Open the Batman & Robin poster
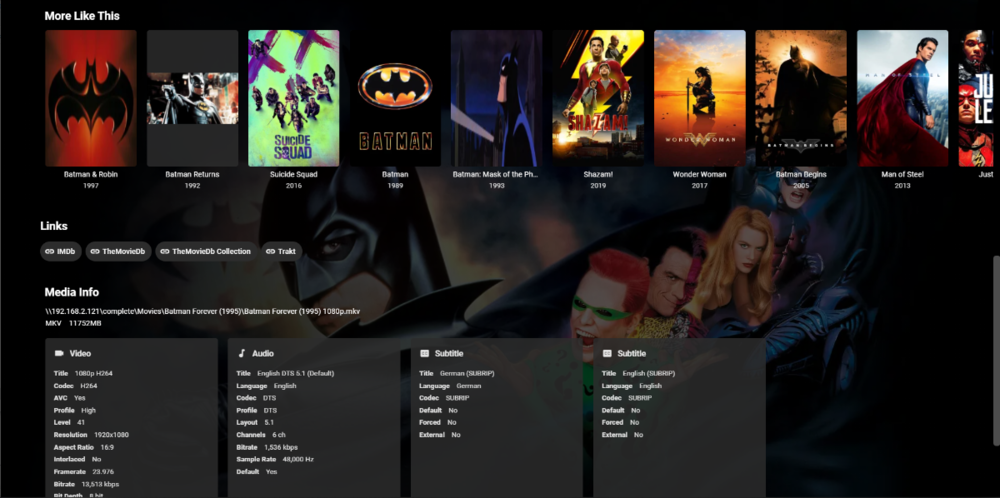This screenshot has width=1000, height=498. coord(91,98)
